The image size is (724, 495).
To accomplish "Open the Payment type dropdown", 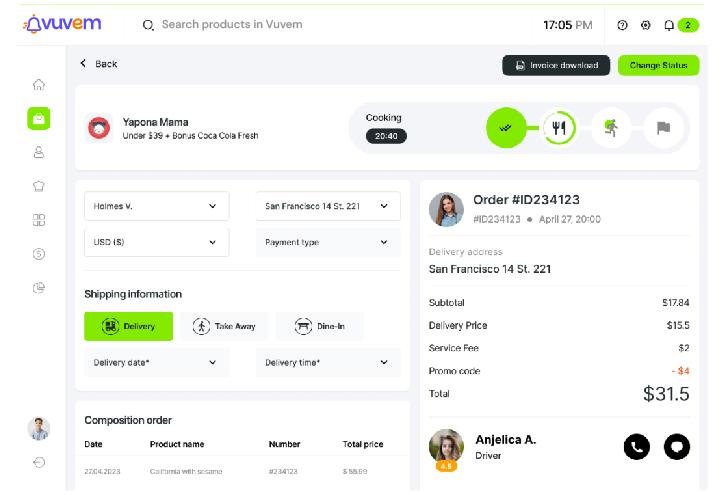I will point(328,242).
